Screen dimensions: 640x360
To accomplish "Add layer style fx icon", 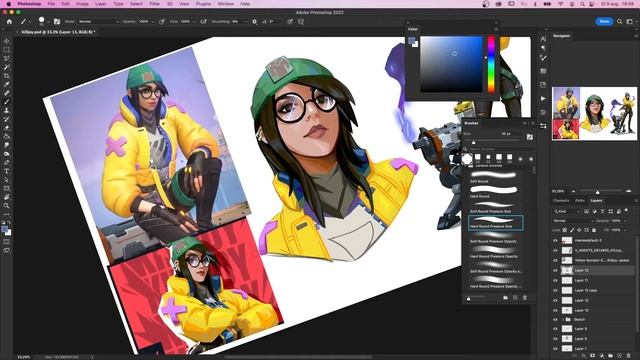I will coord(583,356).
